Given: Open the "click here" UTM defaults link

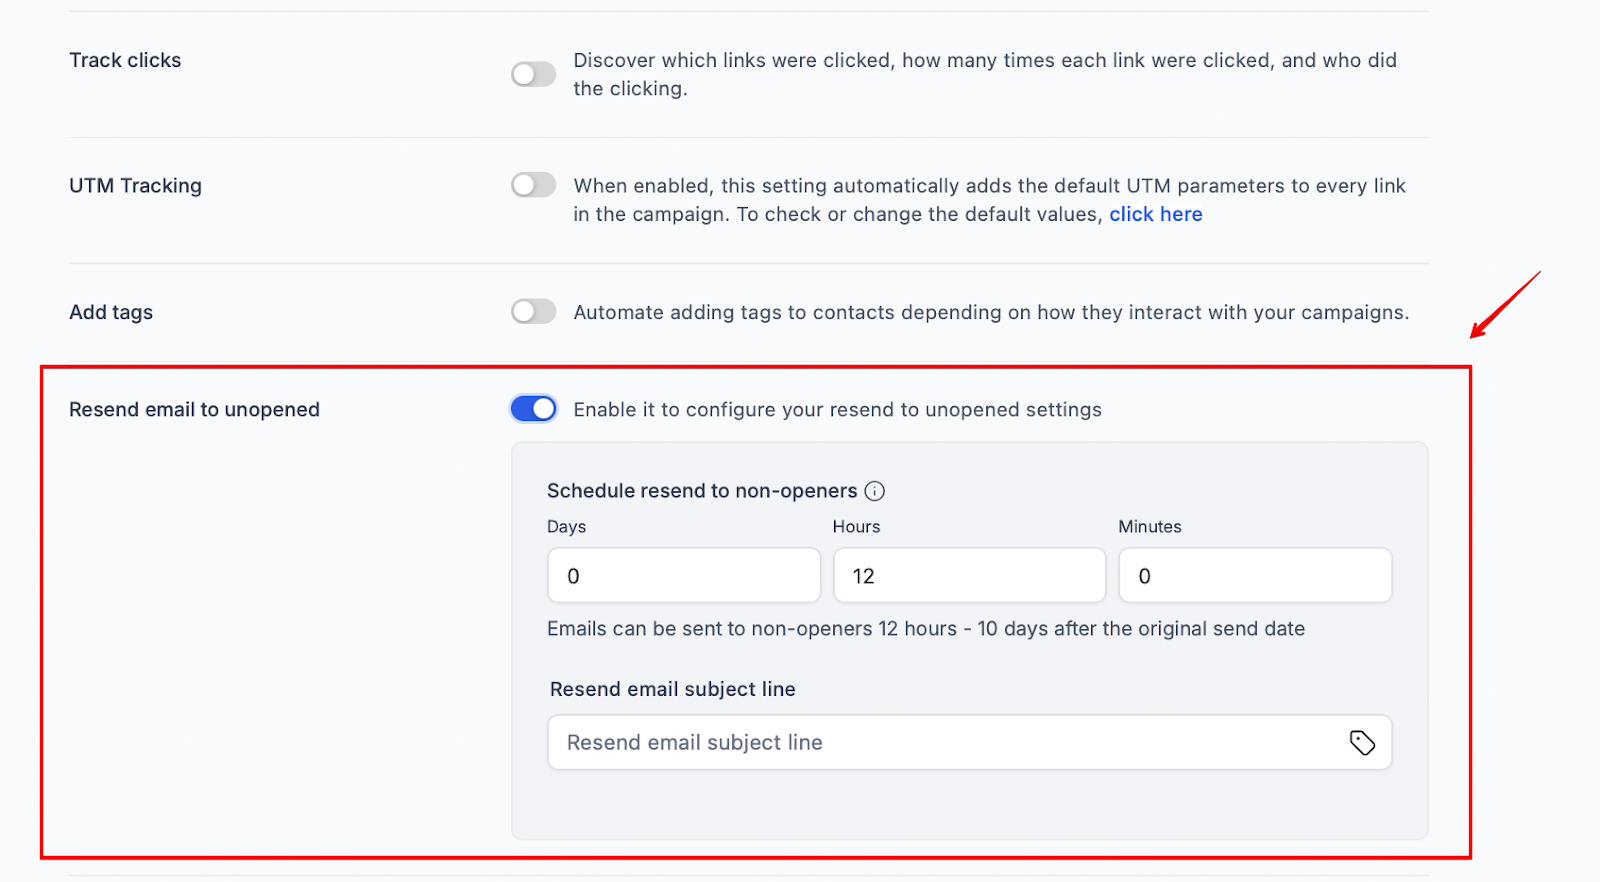Looking at the screenshot, I should [x=1155, y=214].
